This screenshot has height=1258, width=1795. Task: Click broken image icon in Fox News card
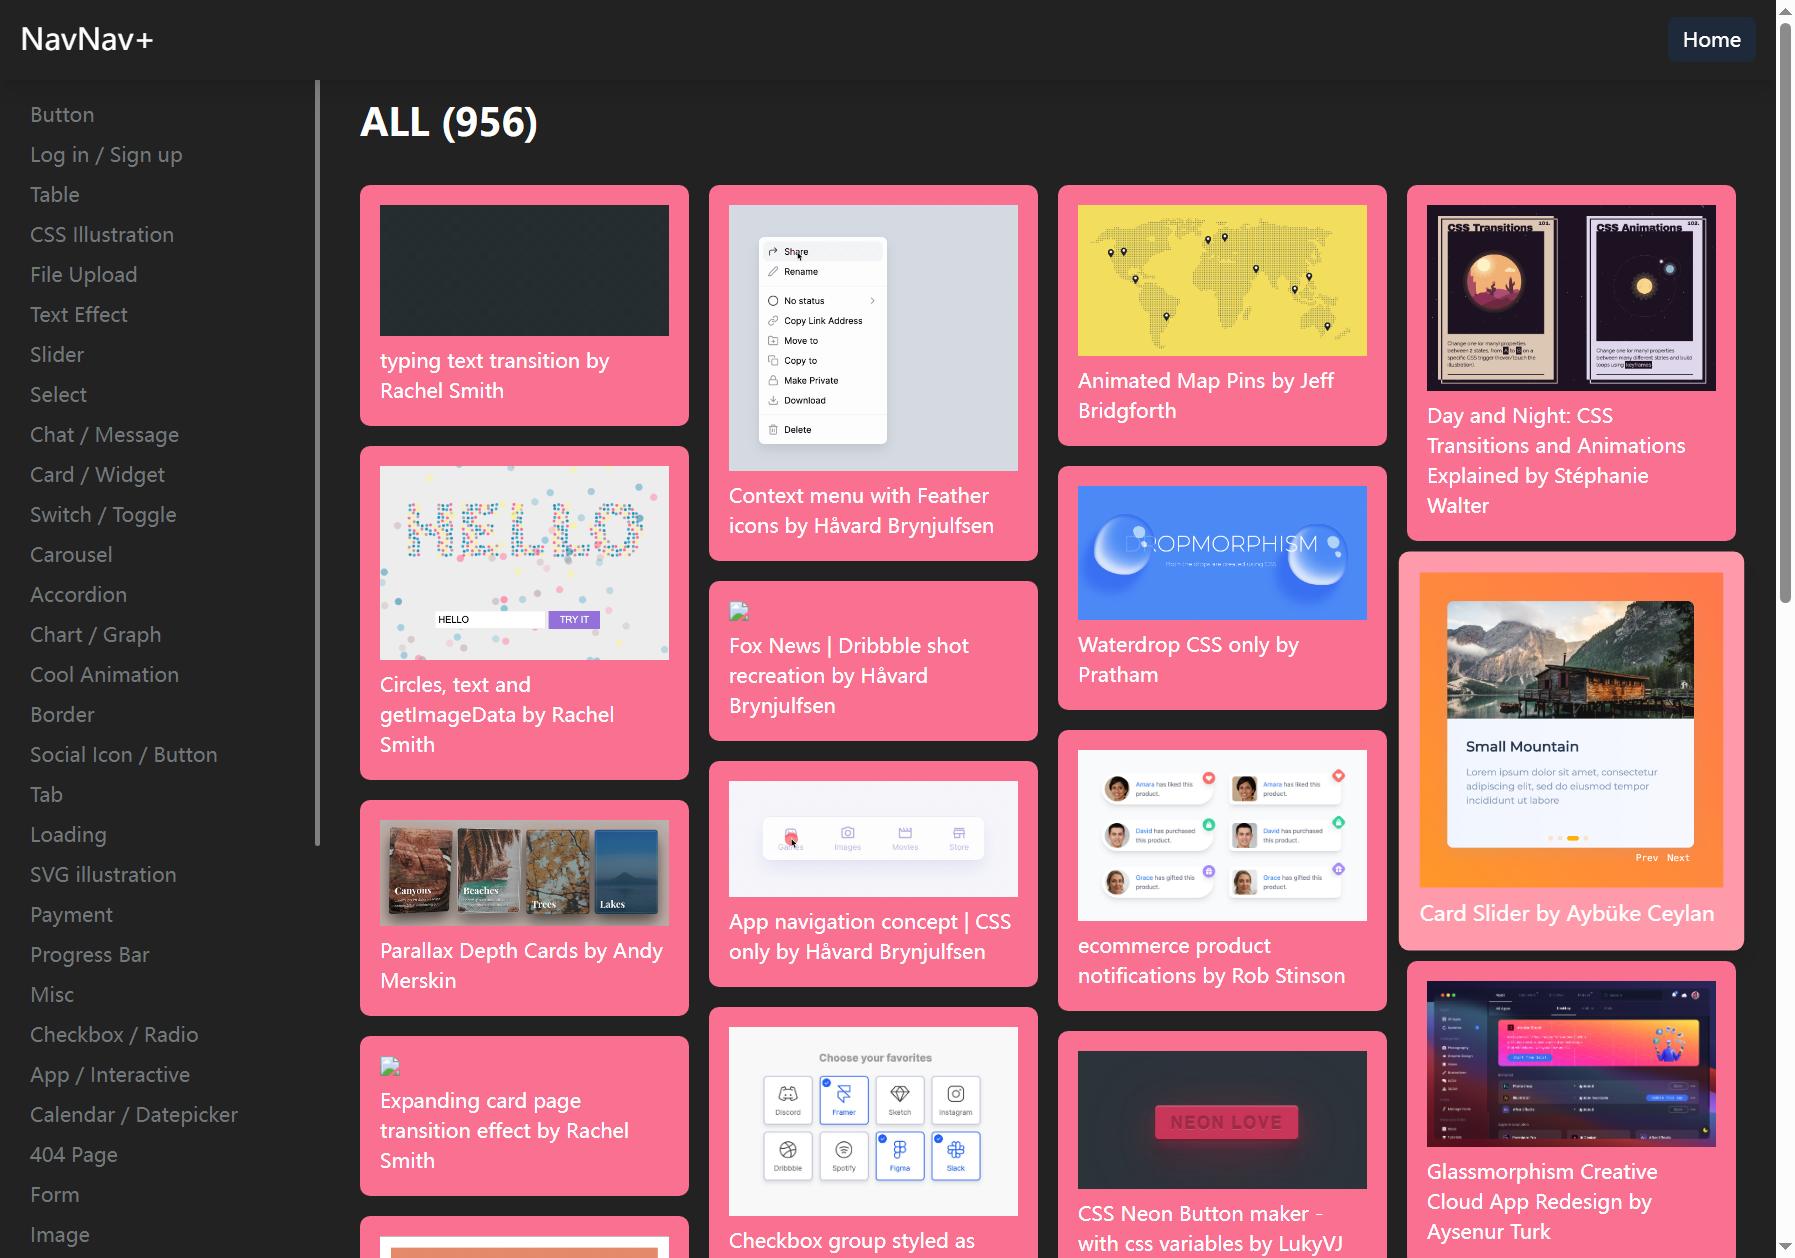click(x=739, y=611)
